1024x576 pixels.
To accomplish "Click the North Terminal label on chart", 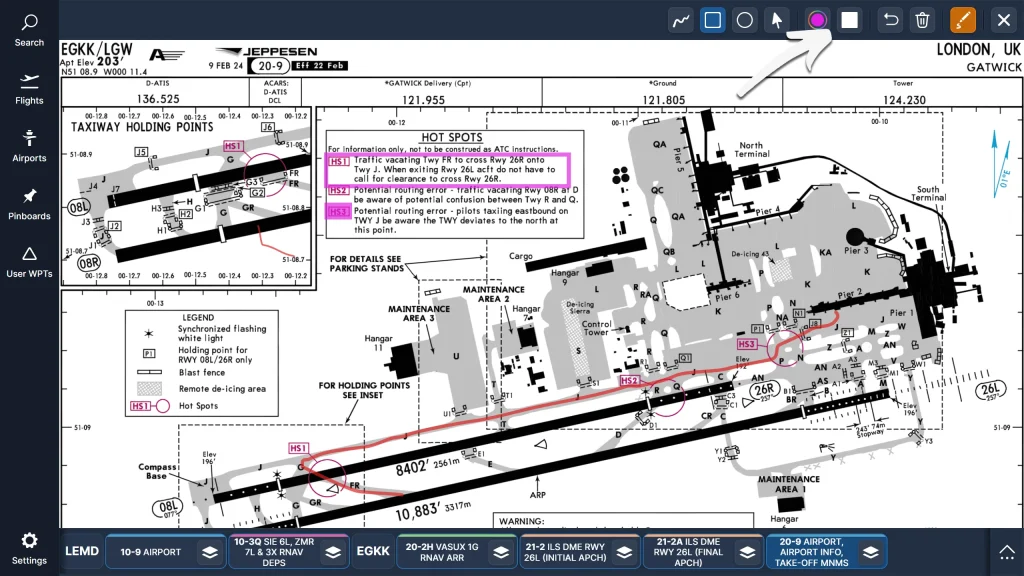I will pyautogui.click(x=751, y=150).
